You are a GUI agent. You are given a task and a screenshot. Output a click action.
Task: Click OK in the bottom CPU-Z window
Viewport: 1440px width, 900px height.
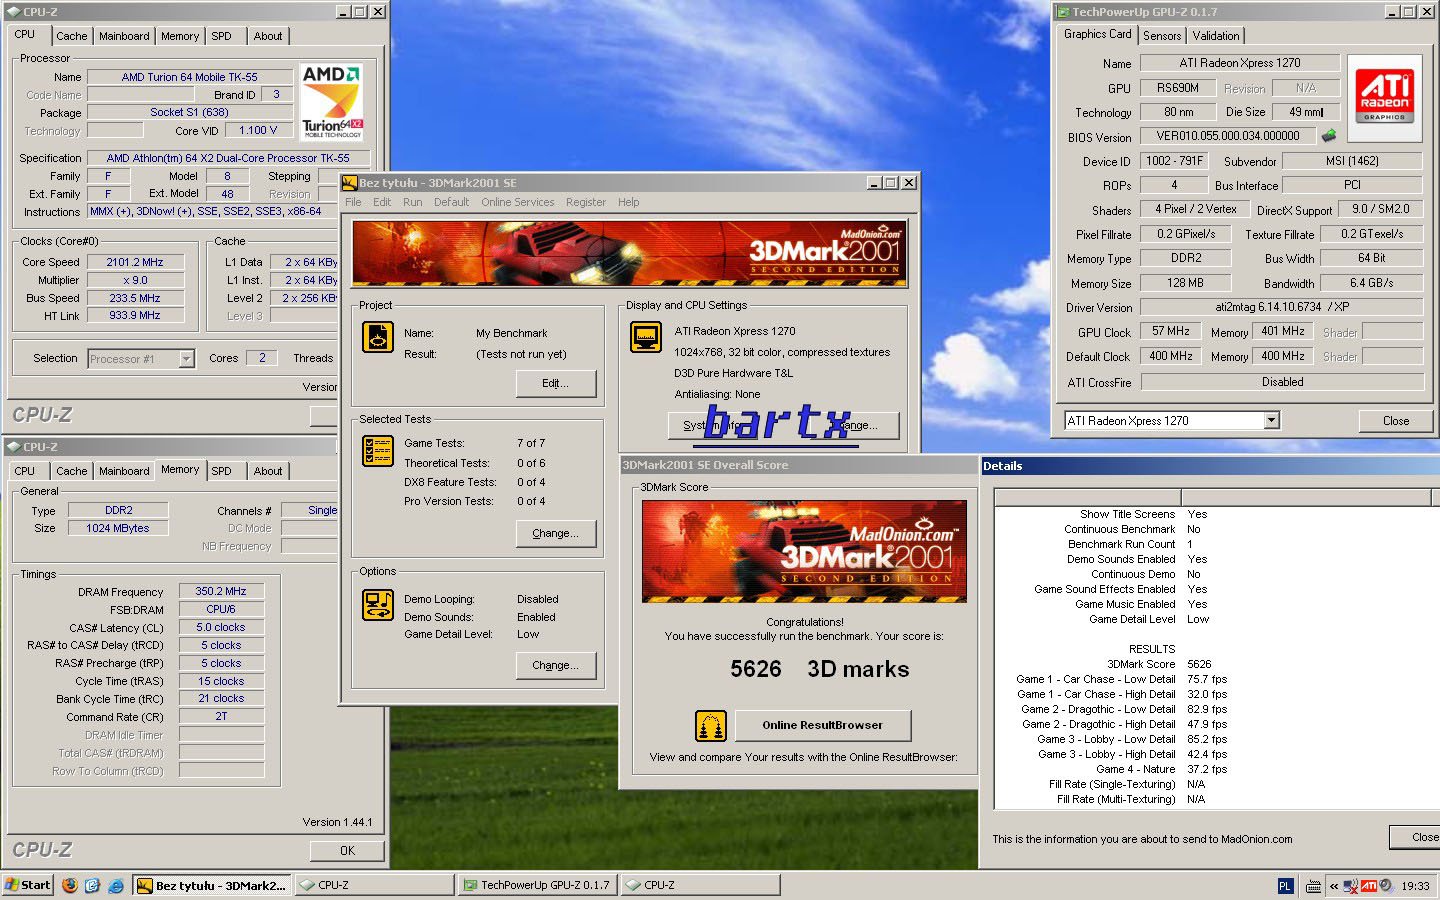(x=347, y=851)
